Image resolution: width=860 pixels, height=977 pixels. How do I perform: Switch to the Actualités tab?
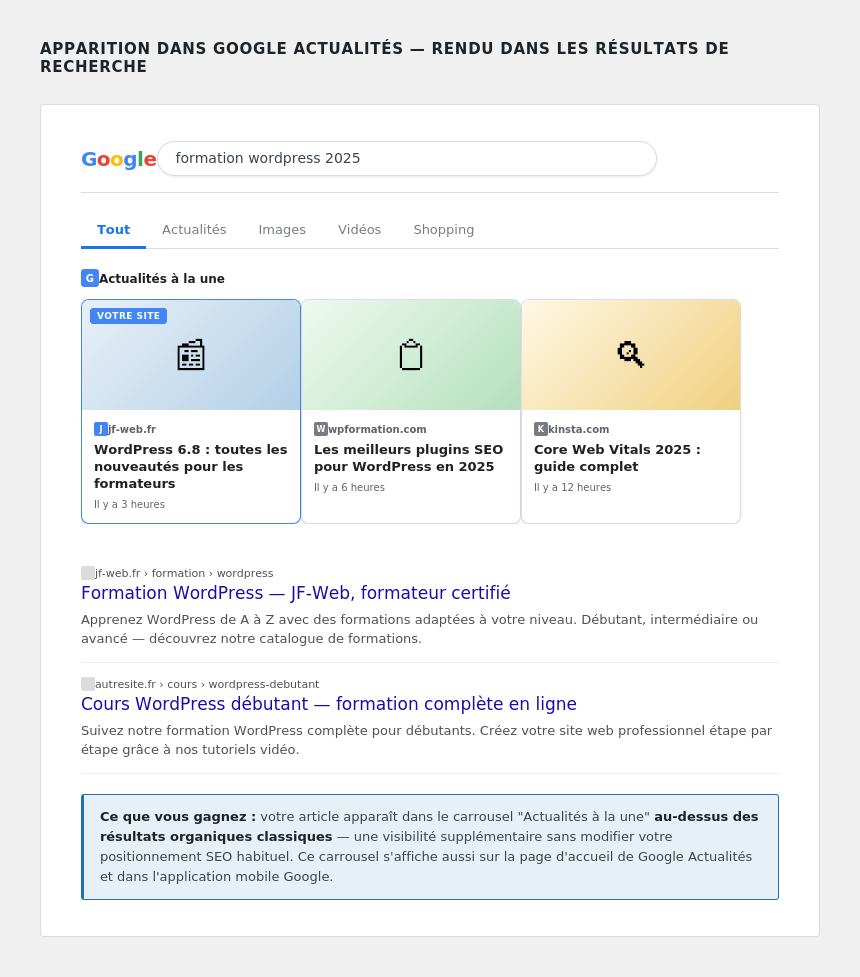pos(194,230)
